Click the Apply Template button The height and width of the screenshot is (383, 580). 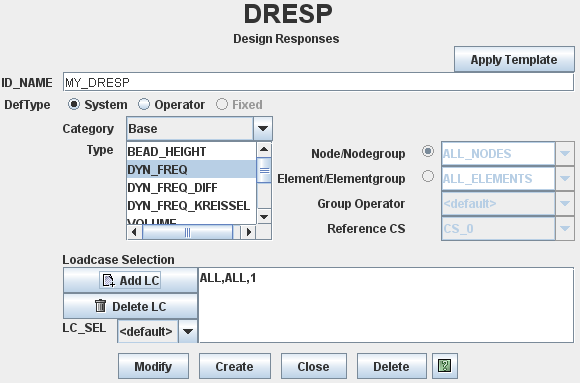click(514, 60)
